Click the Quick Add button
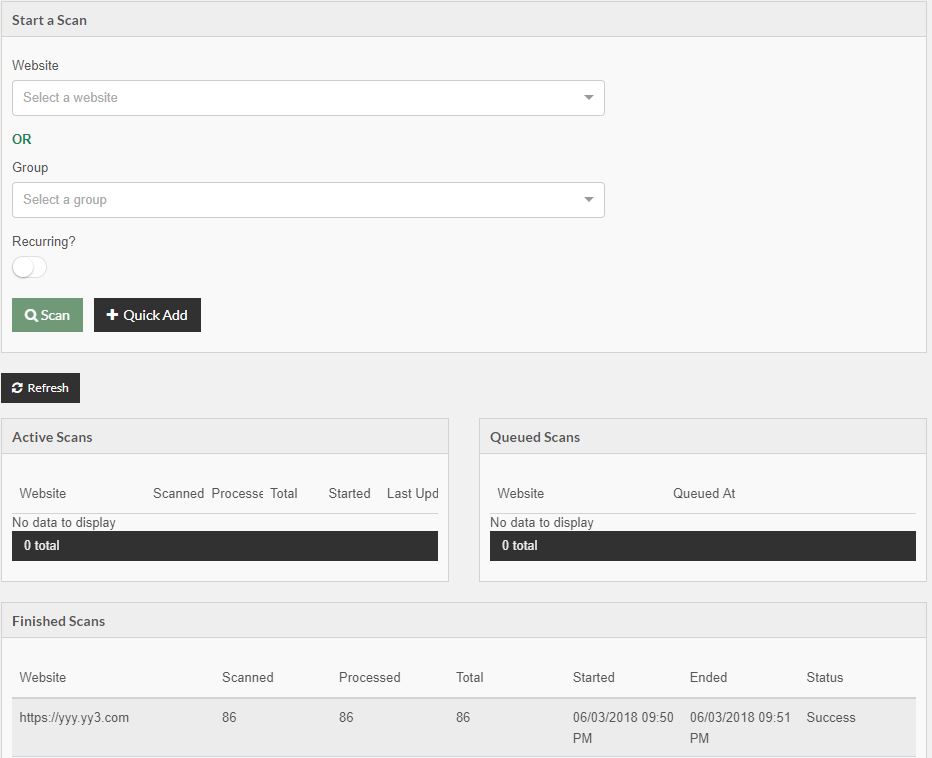This screenshot has width=932, height=758. pos(147,315)
